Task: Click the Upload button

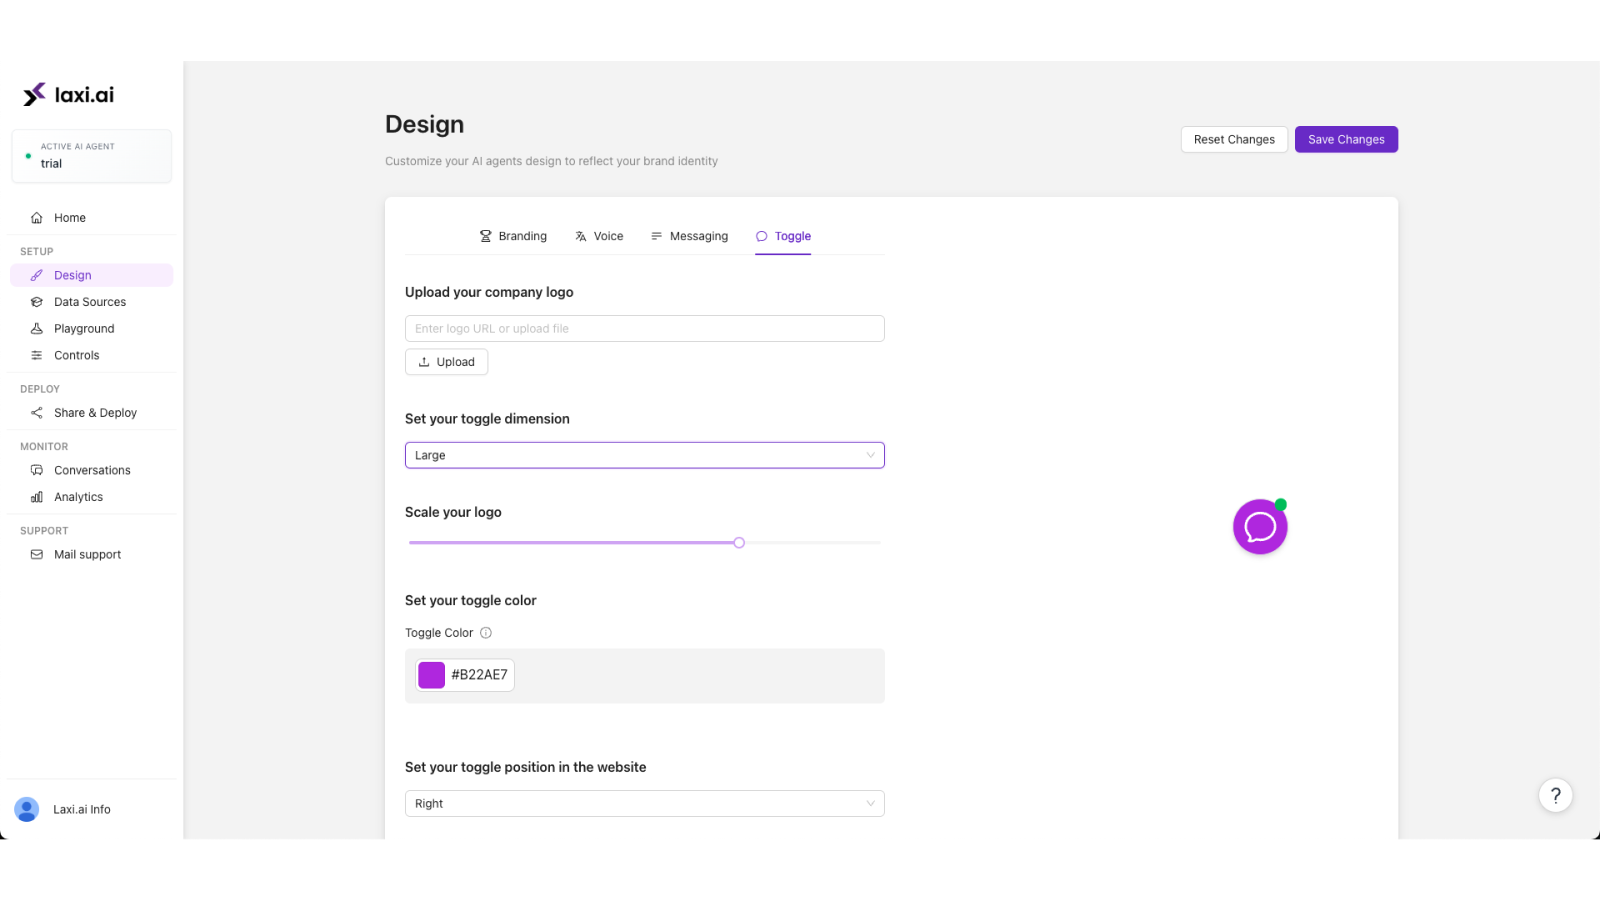Action: [x=446, y=362]
